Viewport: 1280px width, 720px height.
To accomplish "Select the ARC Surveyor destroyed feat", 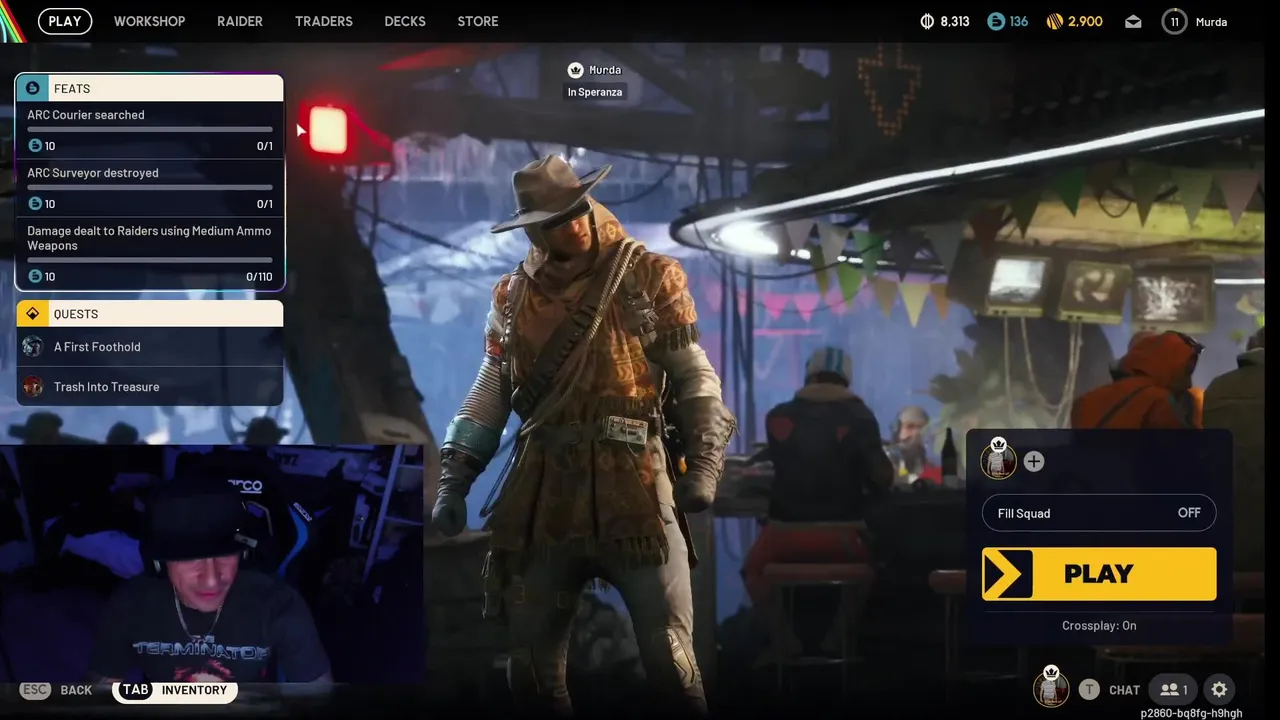I will tap(150, 188).
